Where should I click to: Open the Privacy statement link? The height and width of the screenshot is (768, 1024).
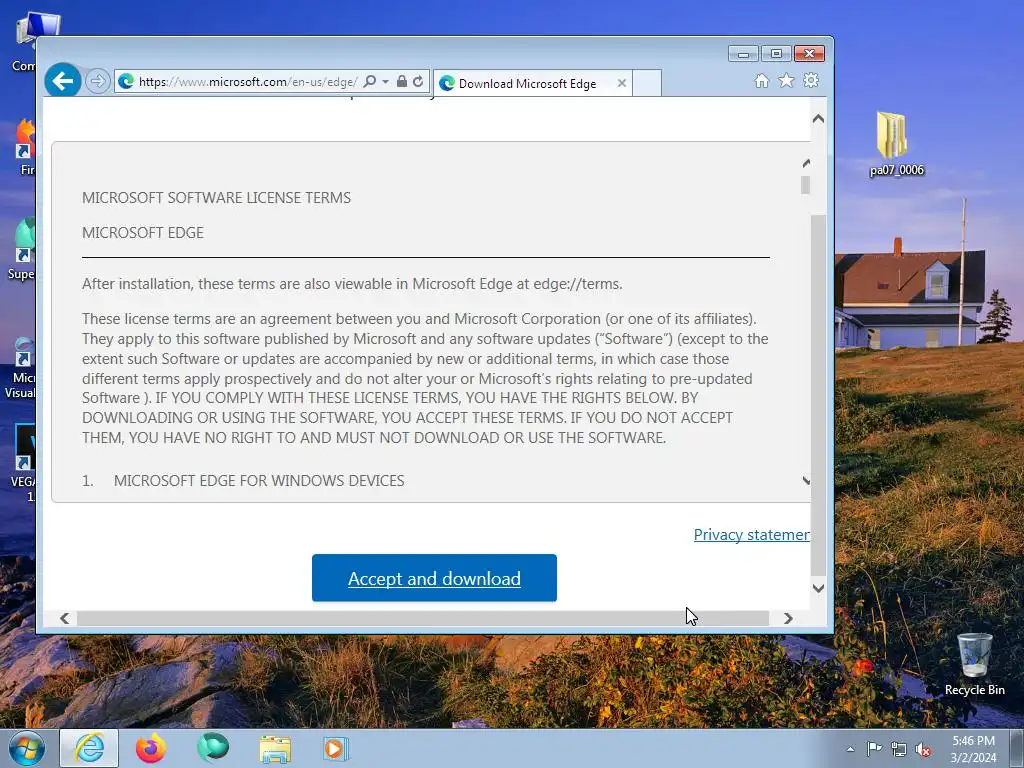tap(752, 535)
